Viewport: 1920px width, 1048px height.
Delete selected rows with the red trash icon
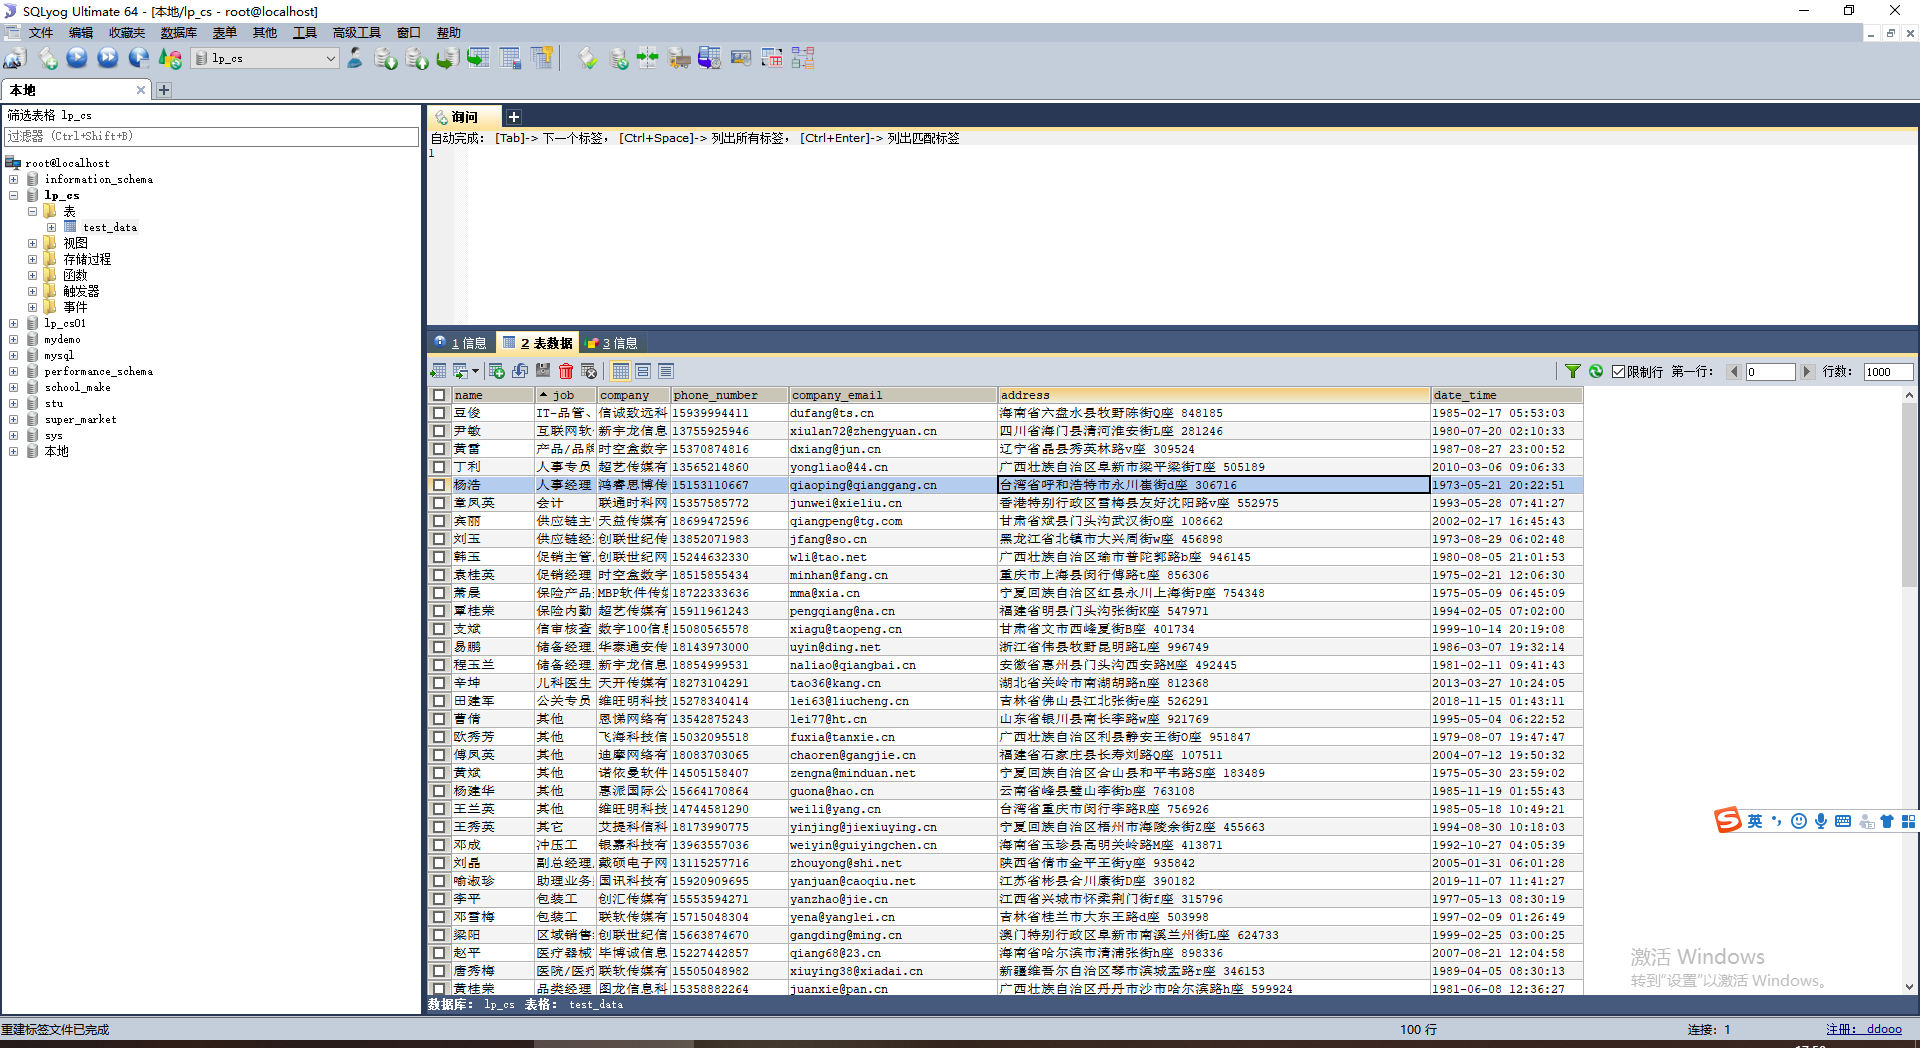(x=566, y=371)
